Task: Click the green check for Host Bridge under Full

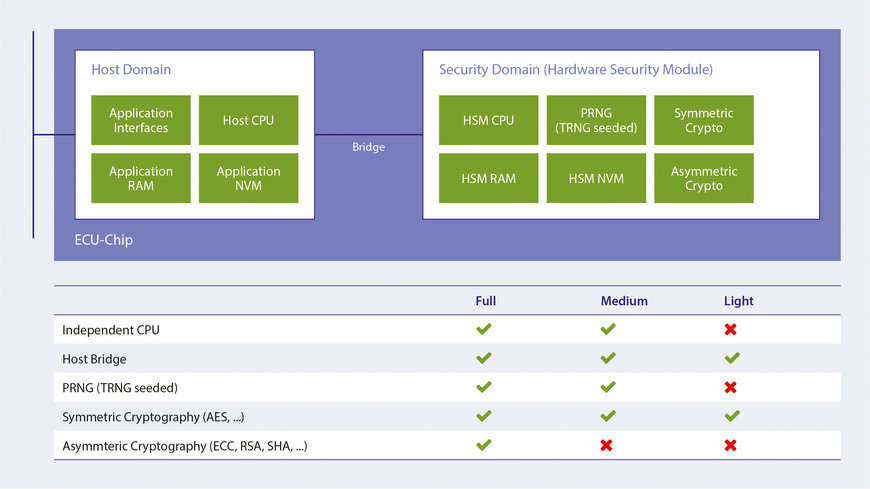Action: (484, 358)
